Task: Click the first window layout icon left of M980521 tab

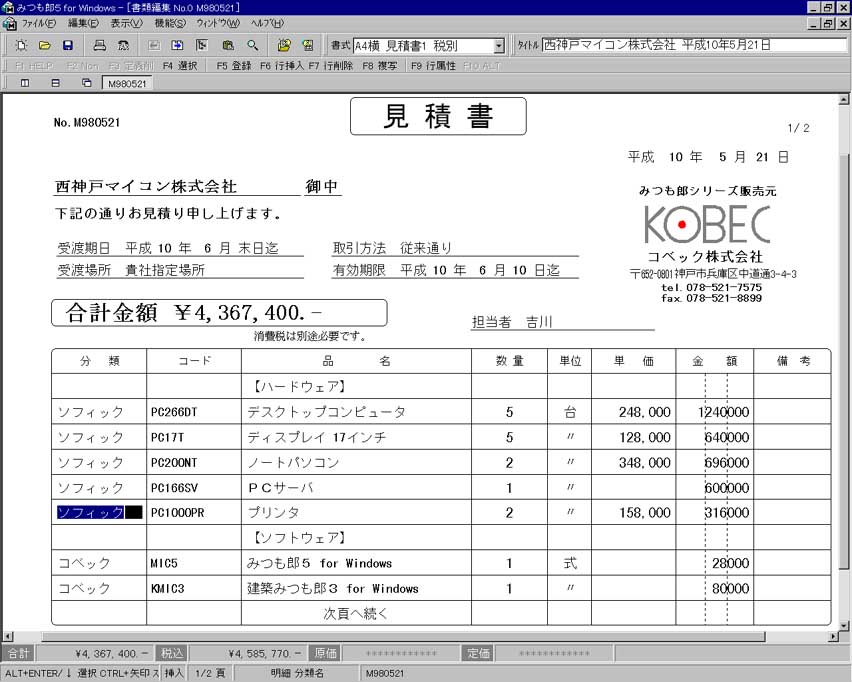Action: click(x=24, y=84)
